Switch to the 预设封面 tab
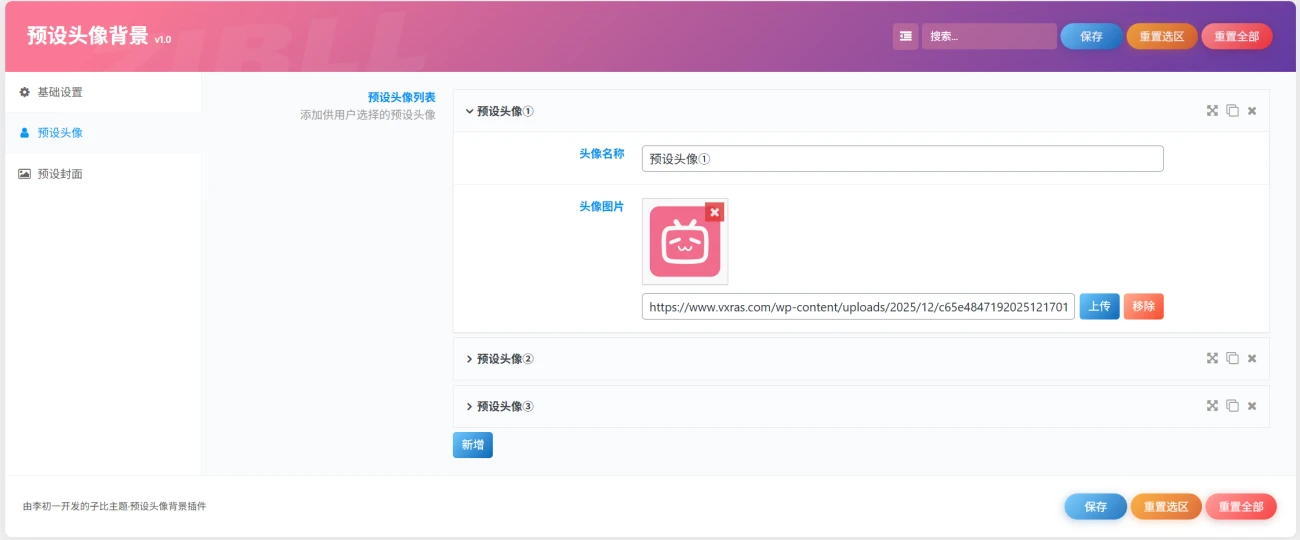 click(103, 173)
